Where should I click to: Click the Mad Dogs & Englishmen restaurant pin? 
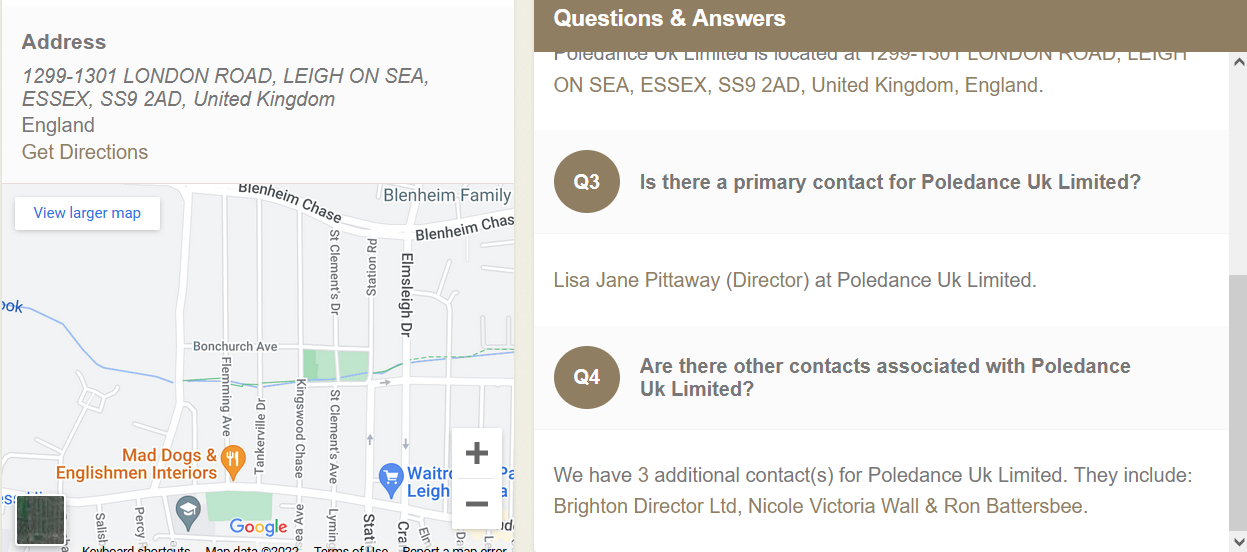click(233, 460)
